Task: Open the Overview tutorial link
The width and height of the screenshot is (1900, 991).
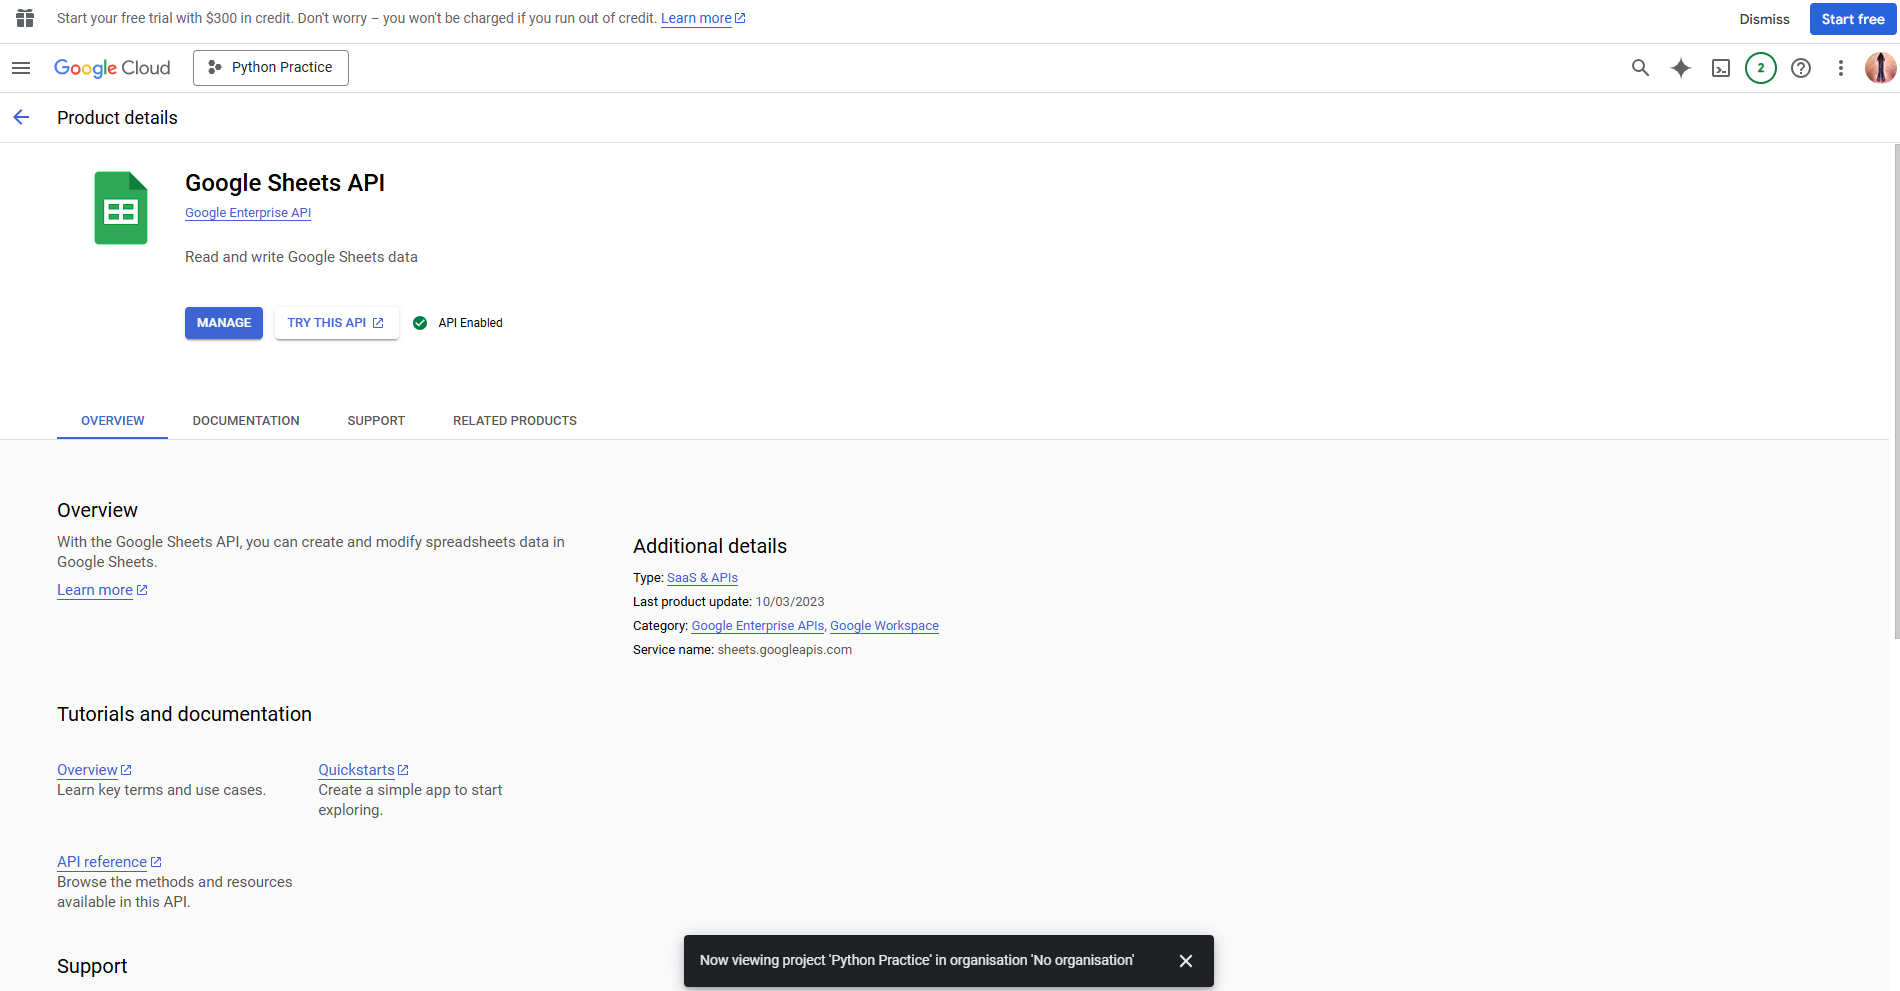Action: pos(94,770)
